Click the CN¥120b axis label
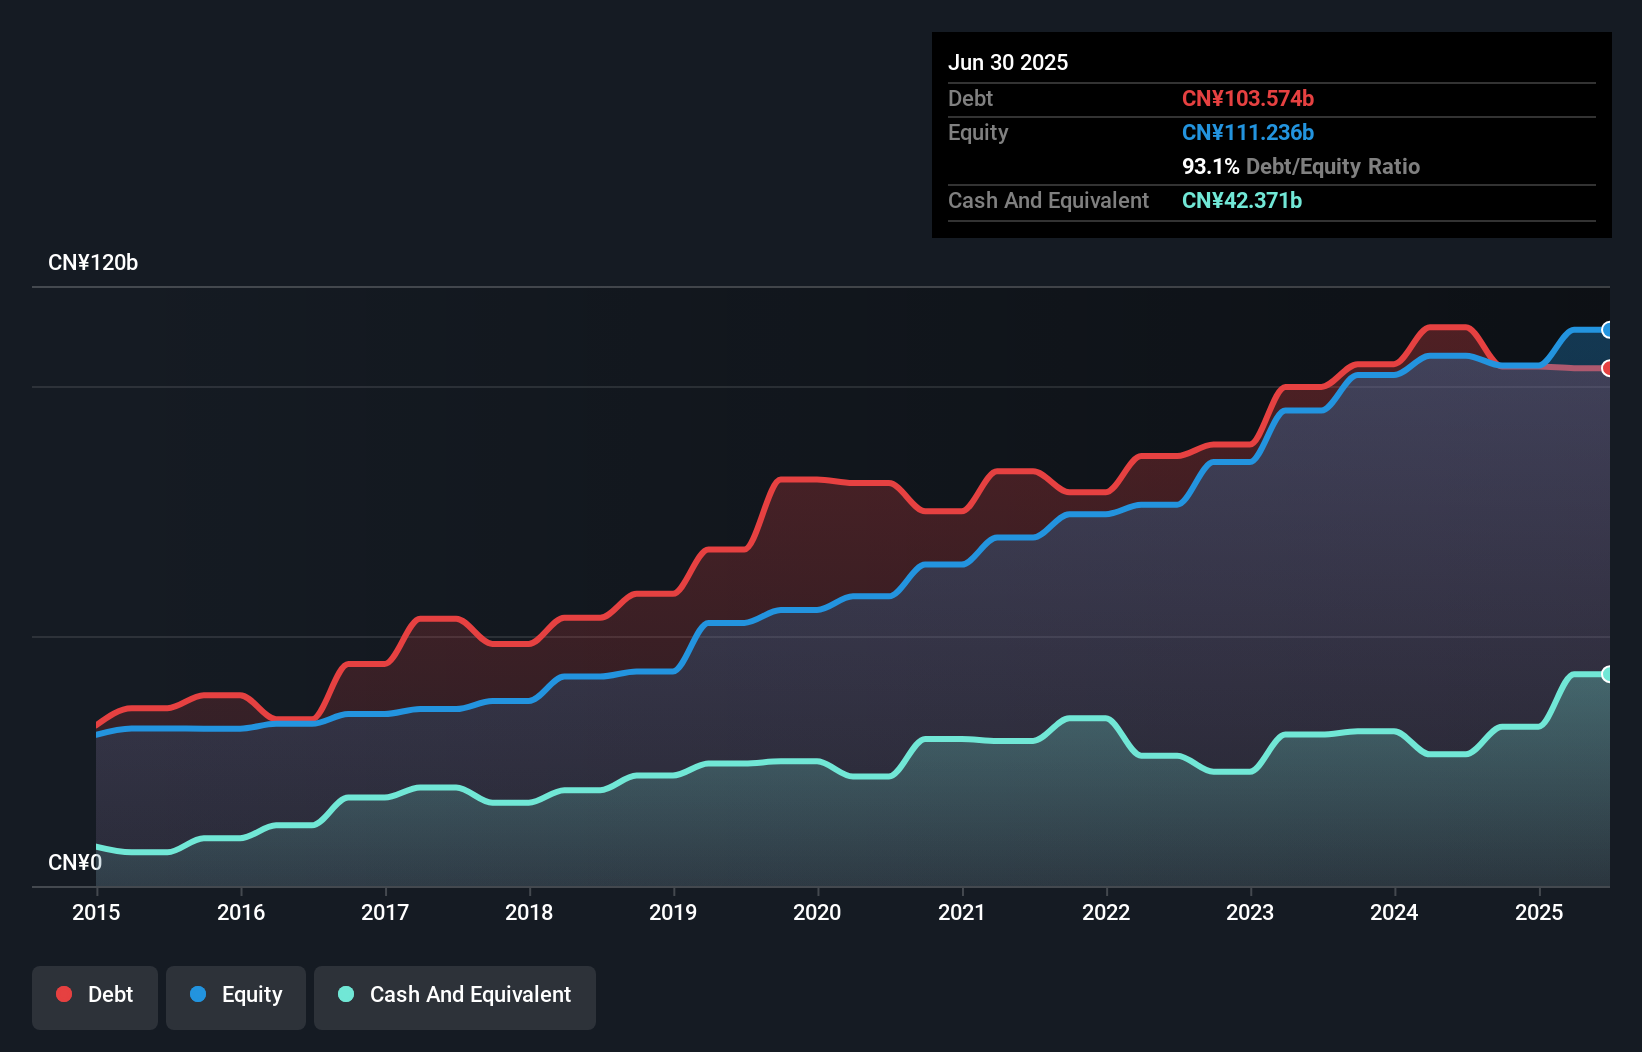 [x=94, y=262]
